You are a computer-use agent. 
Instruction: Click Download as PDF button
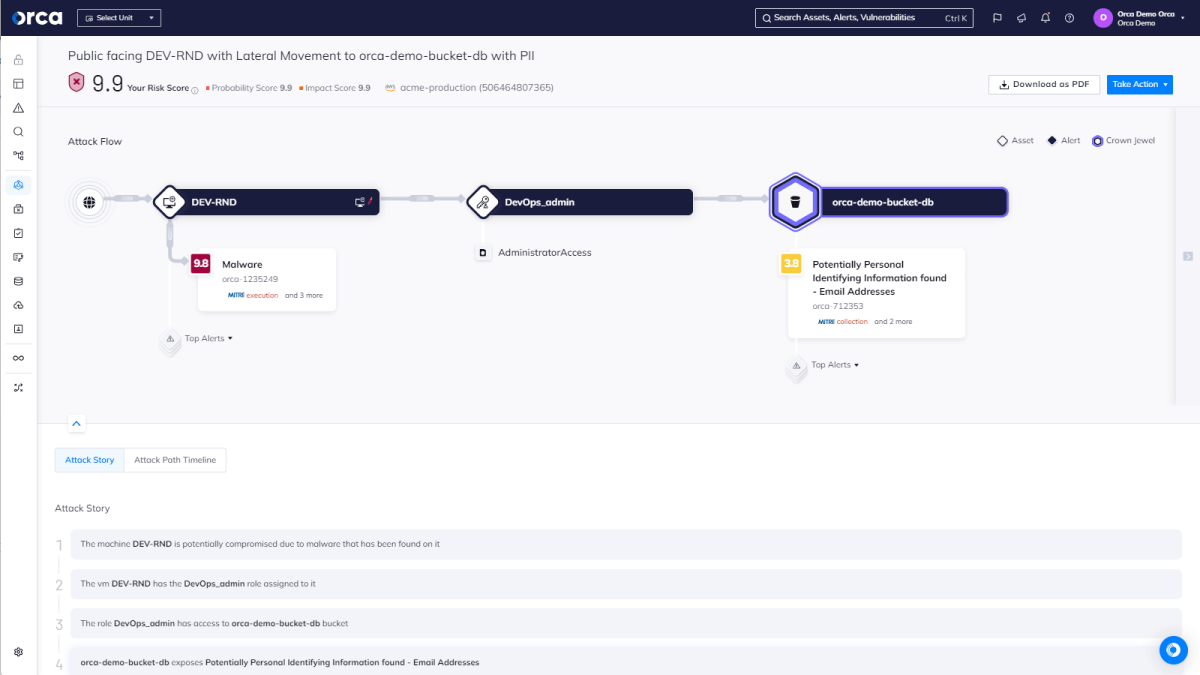point(1044,84)
